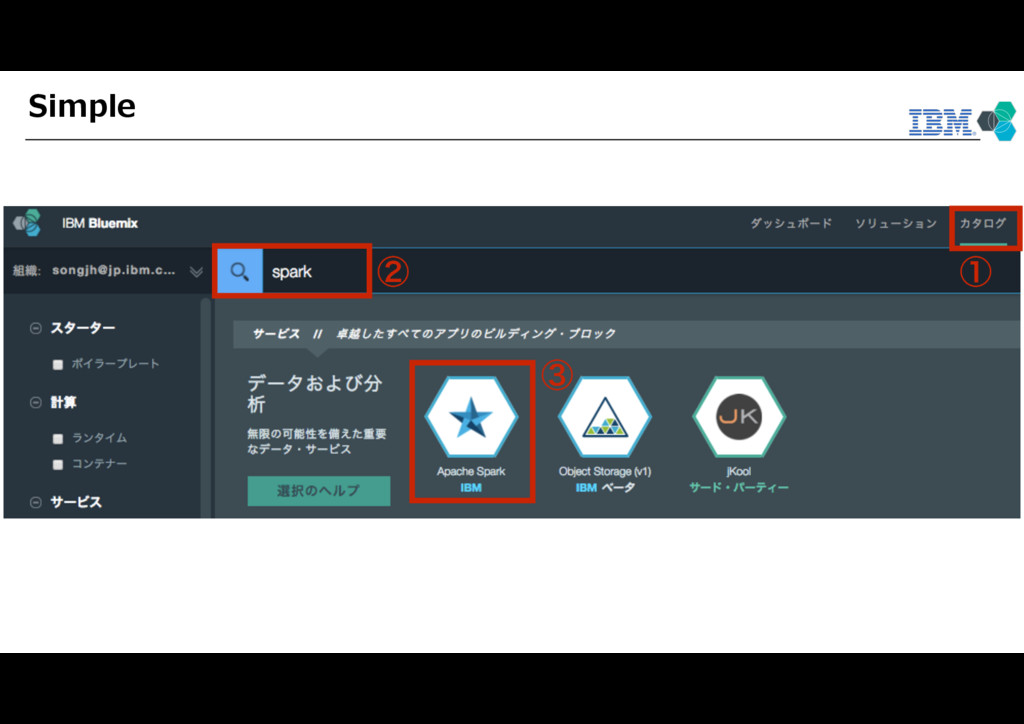Collapse the スターター section

(35, 328)
